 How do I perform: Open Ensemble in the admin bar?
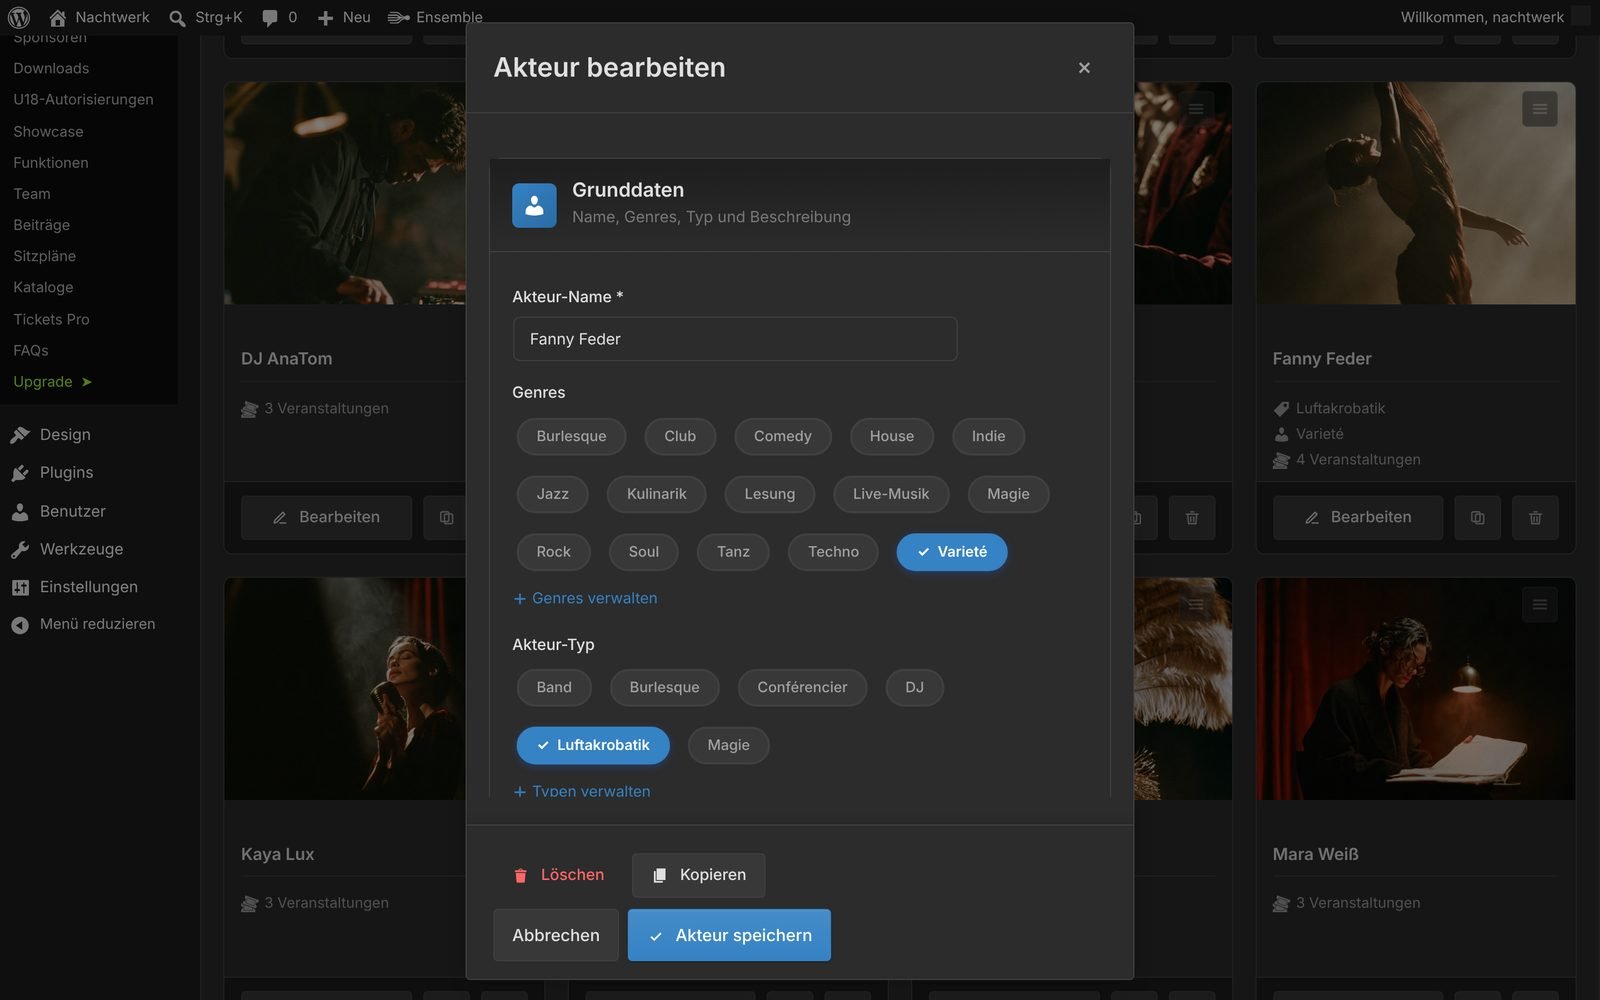435,17
